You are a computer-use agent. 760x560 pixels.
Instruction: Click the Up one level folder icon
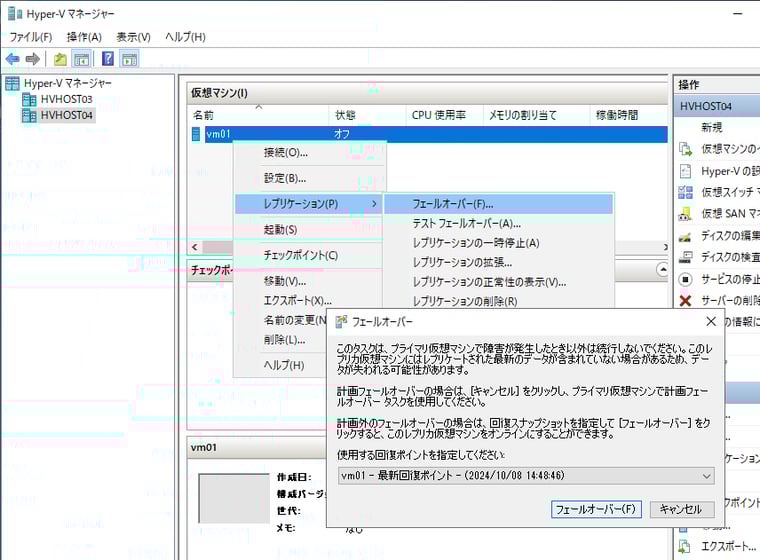(60, 59)
